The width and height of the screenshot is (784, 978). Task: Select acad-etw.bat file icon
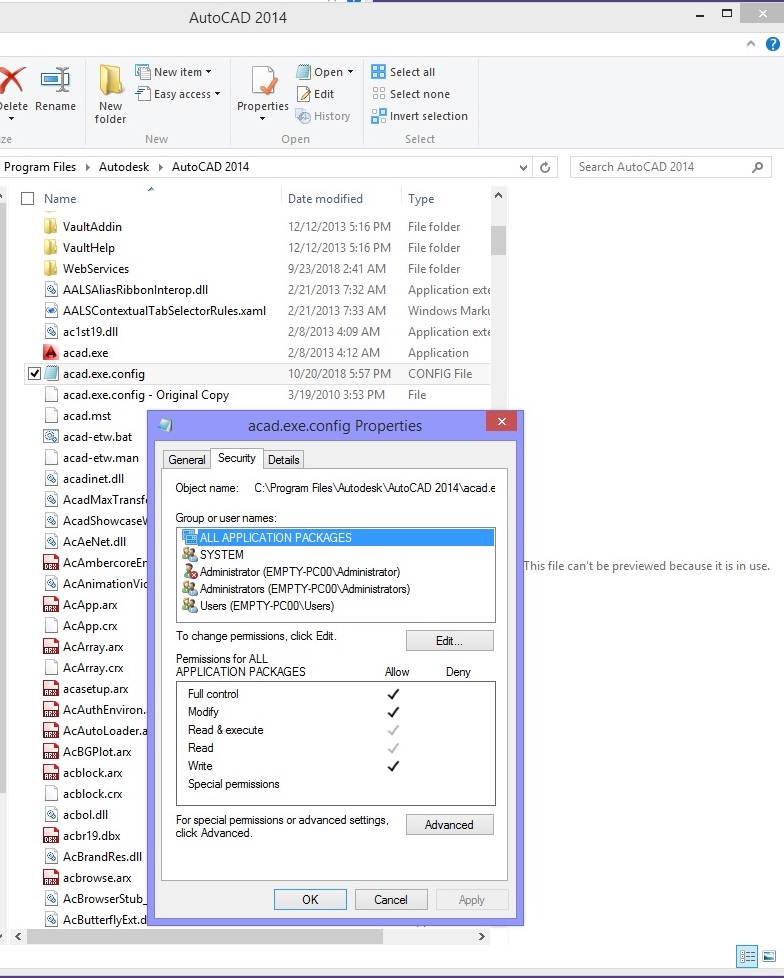coord(51,437)
